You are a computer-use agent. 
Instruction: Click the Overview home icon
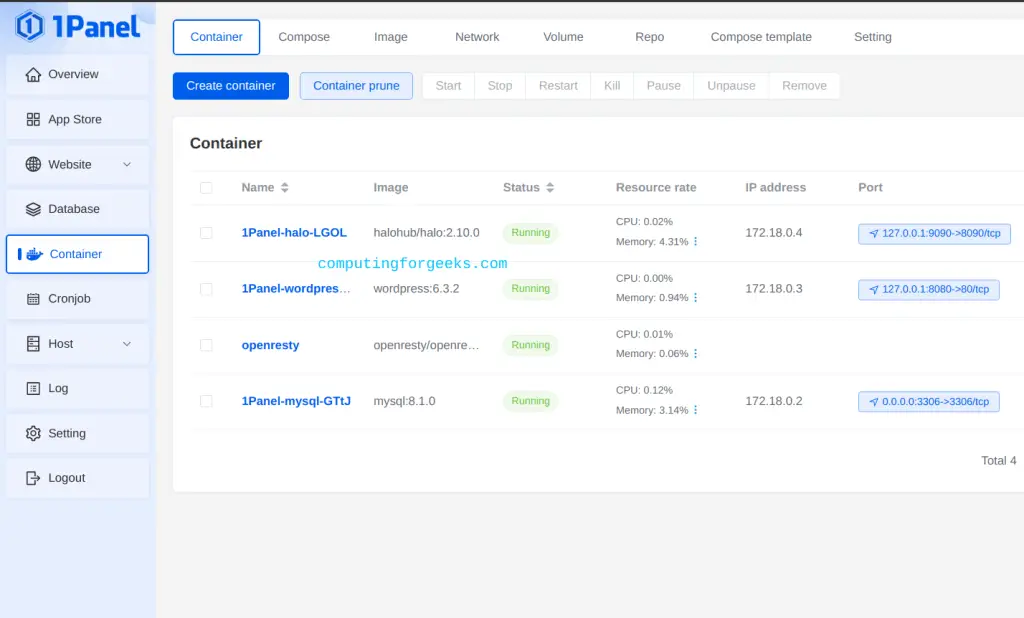click(x=33, y=74)
